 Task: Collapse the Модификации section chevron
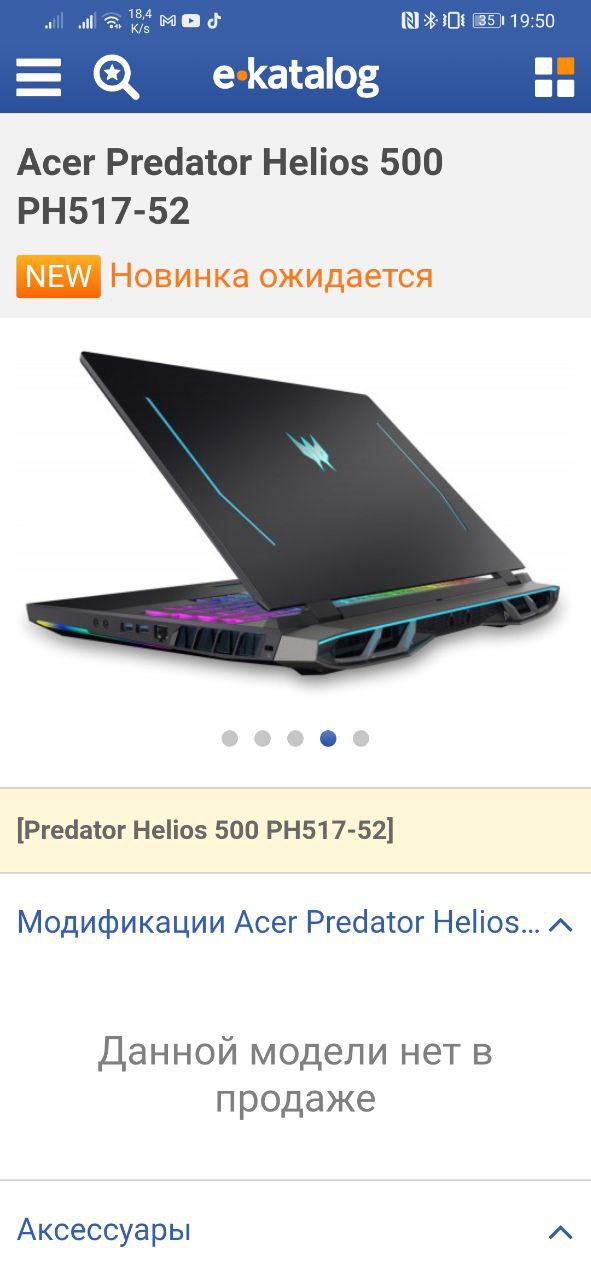[561, 924]
